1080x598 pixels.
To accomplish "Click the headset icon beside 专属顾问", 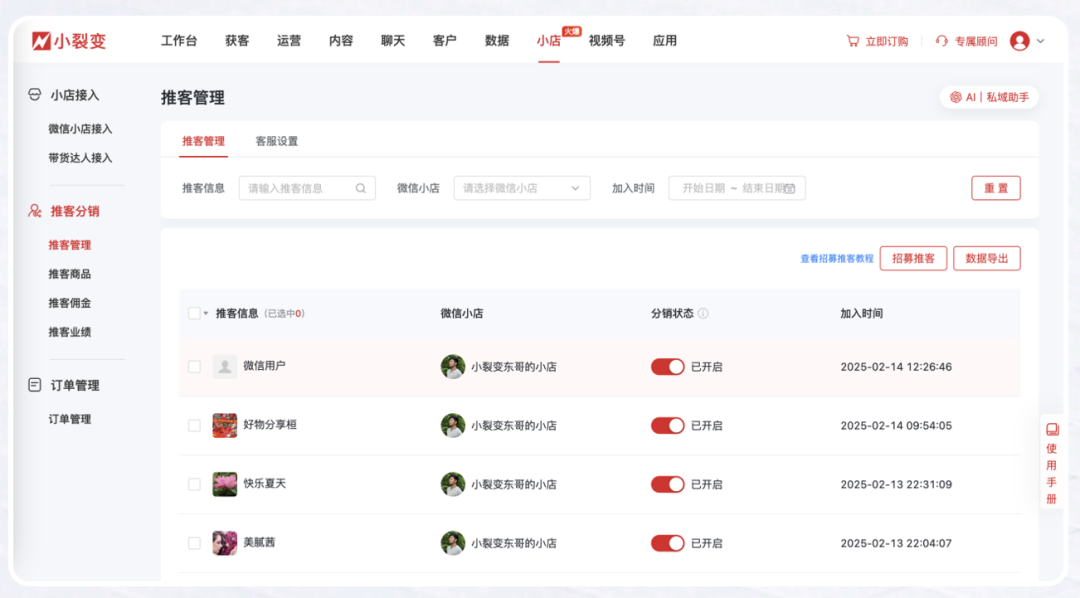I will point(941,40).
